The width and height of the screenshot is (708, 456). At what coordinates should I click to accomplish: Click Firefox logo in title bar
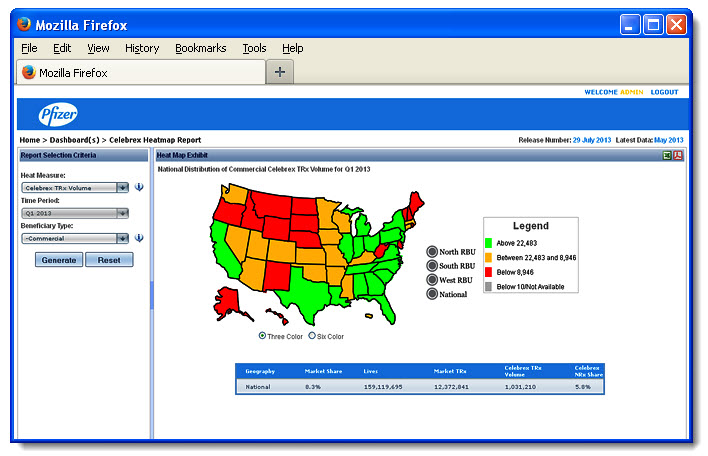pos(24,24)
